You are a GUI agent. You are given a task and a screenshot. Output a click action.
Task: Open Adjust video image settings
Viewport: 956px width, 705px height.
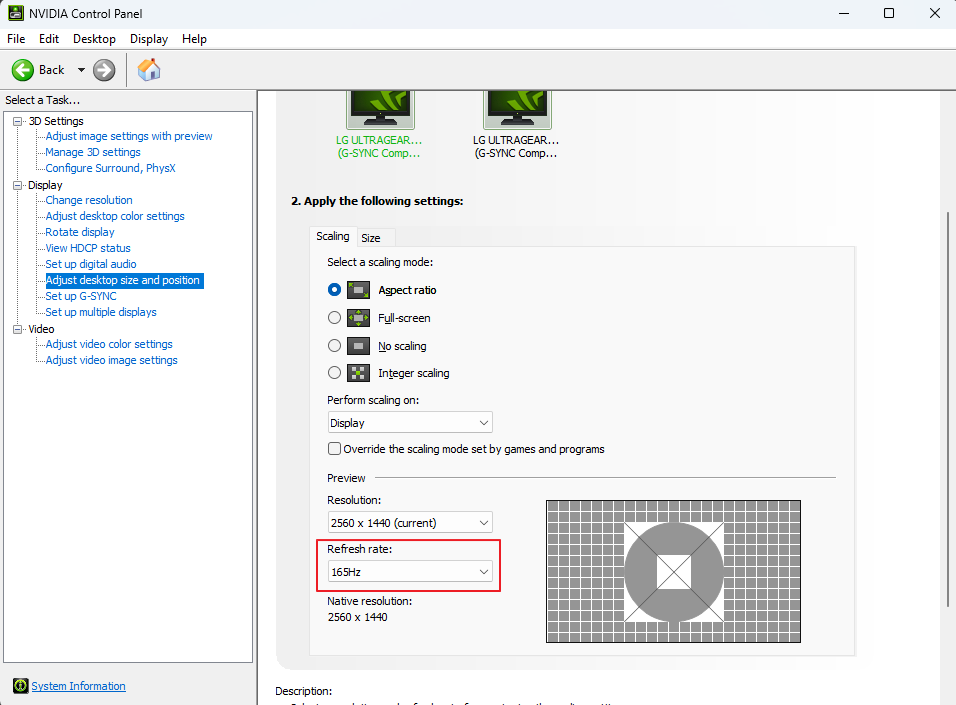pos(112,360)
